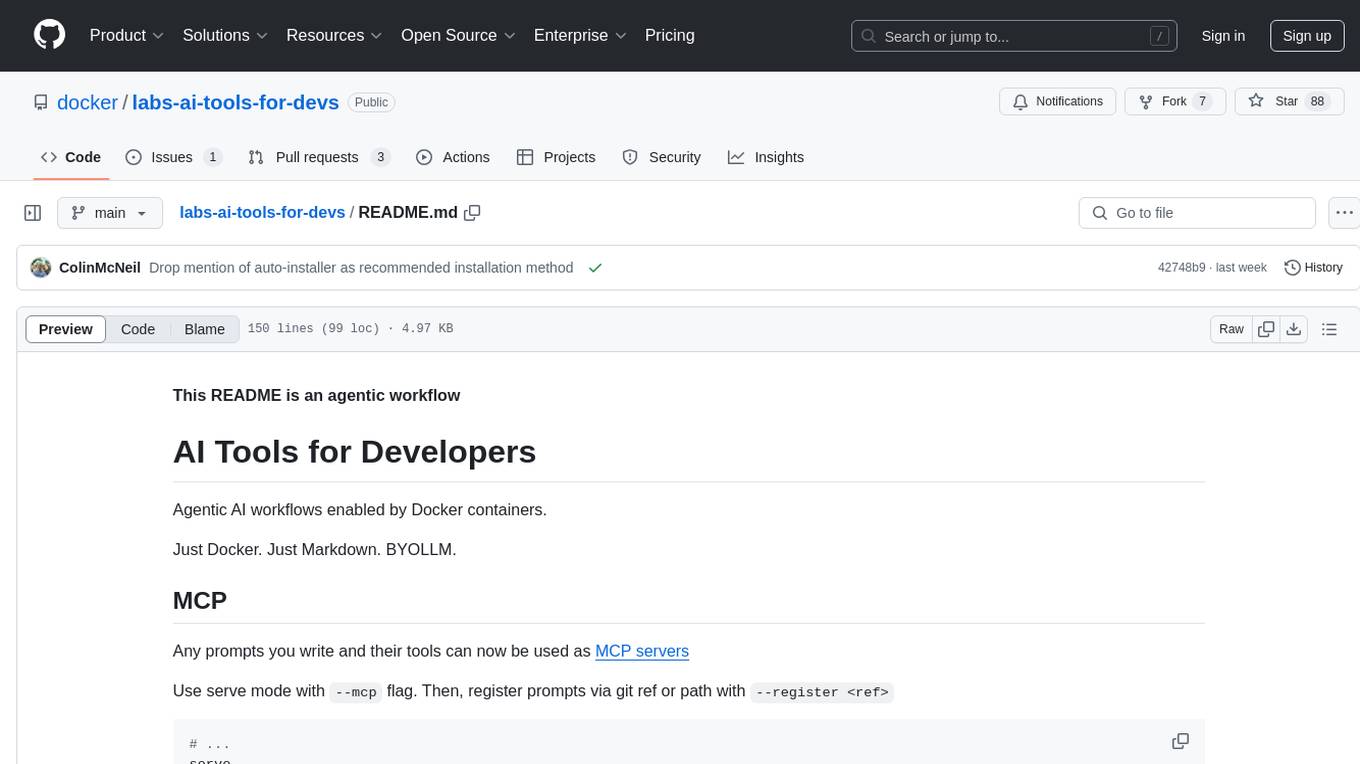The width and height of the screenshot is (1360, 764).
Task: Download the raw file
Action: 1293,329
